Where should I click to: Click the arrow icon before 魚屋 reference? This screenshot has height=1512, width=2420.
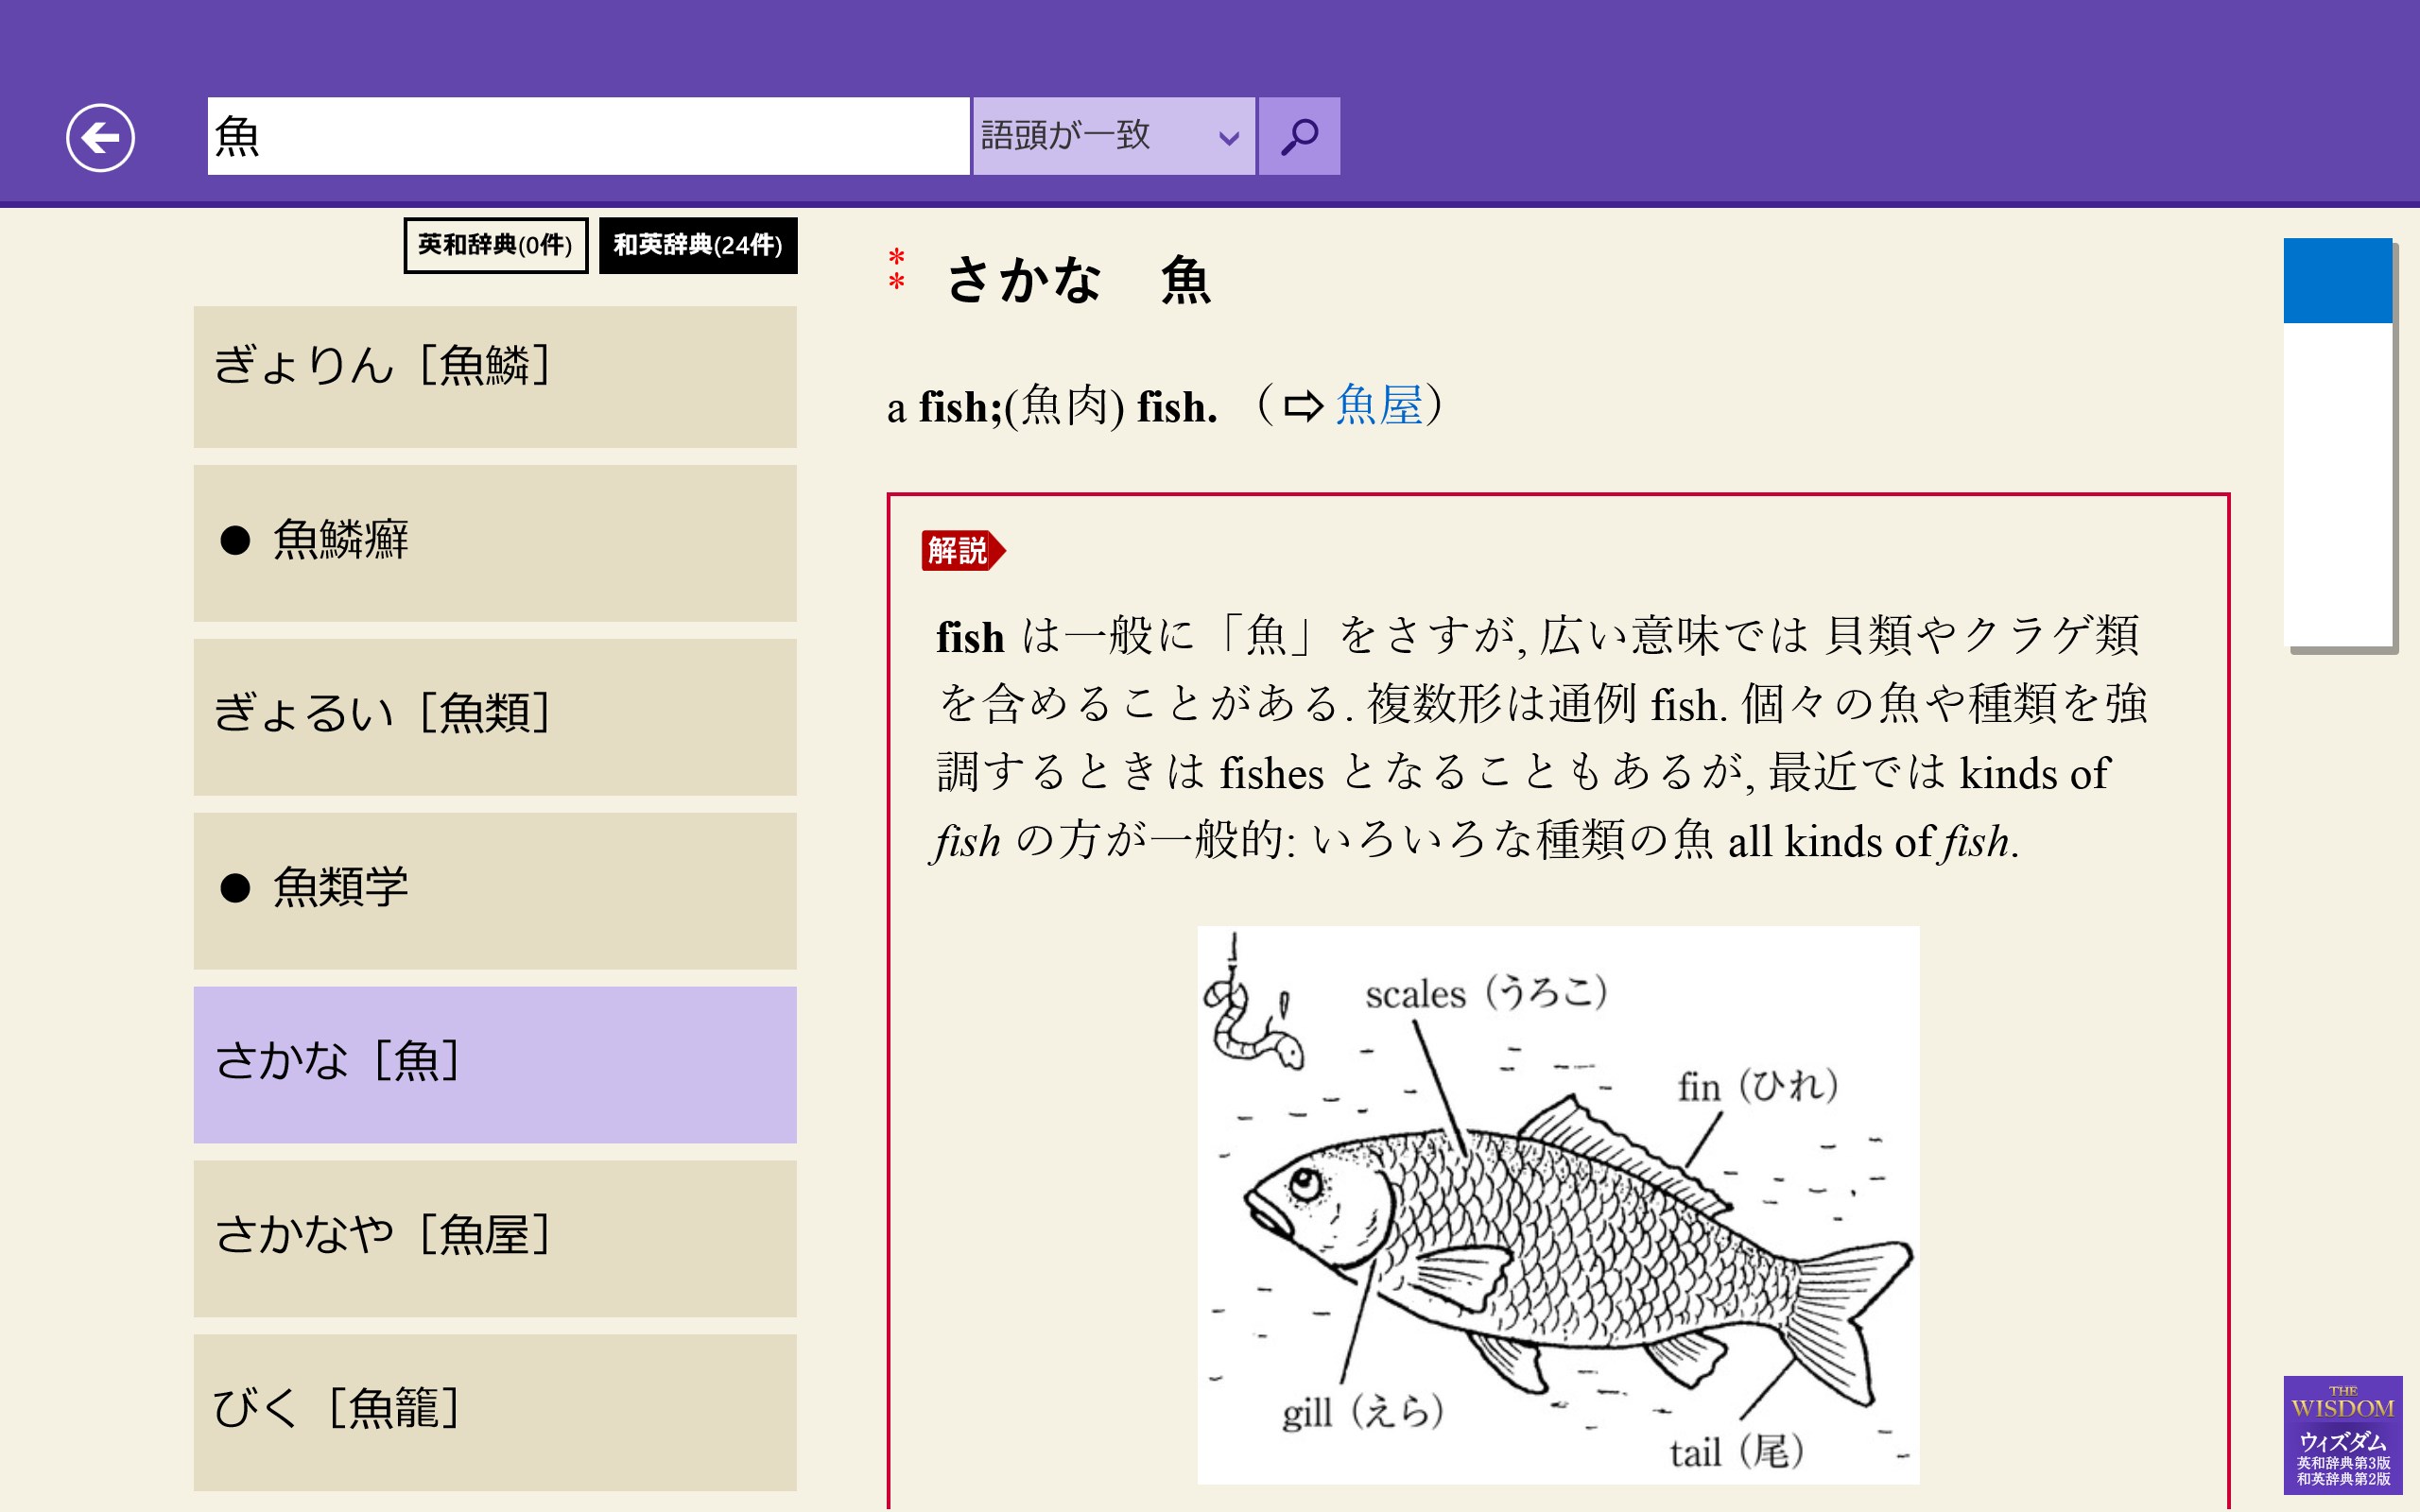point(1303,406)
